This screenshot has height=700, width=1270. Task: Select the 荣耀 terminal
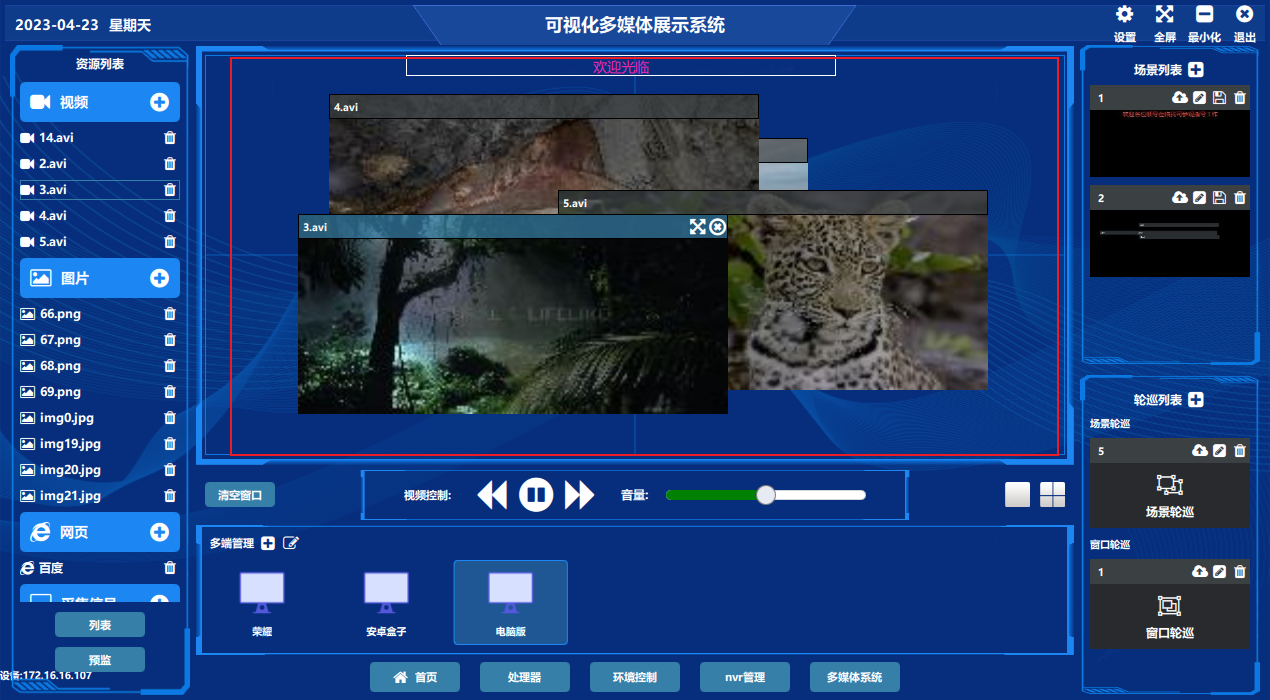pyautogui.click(x=262, y=603)
